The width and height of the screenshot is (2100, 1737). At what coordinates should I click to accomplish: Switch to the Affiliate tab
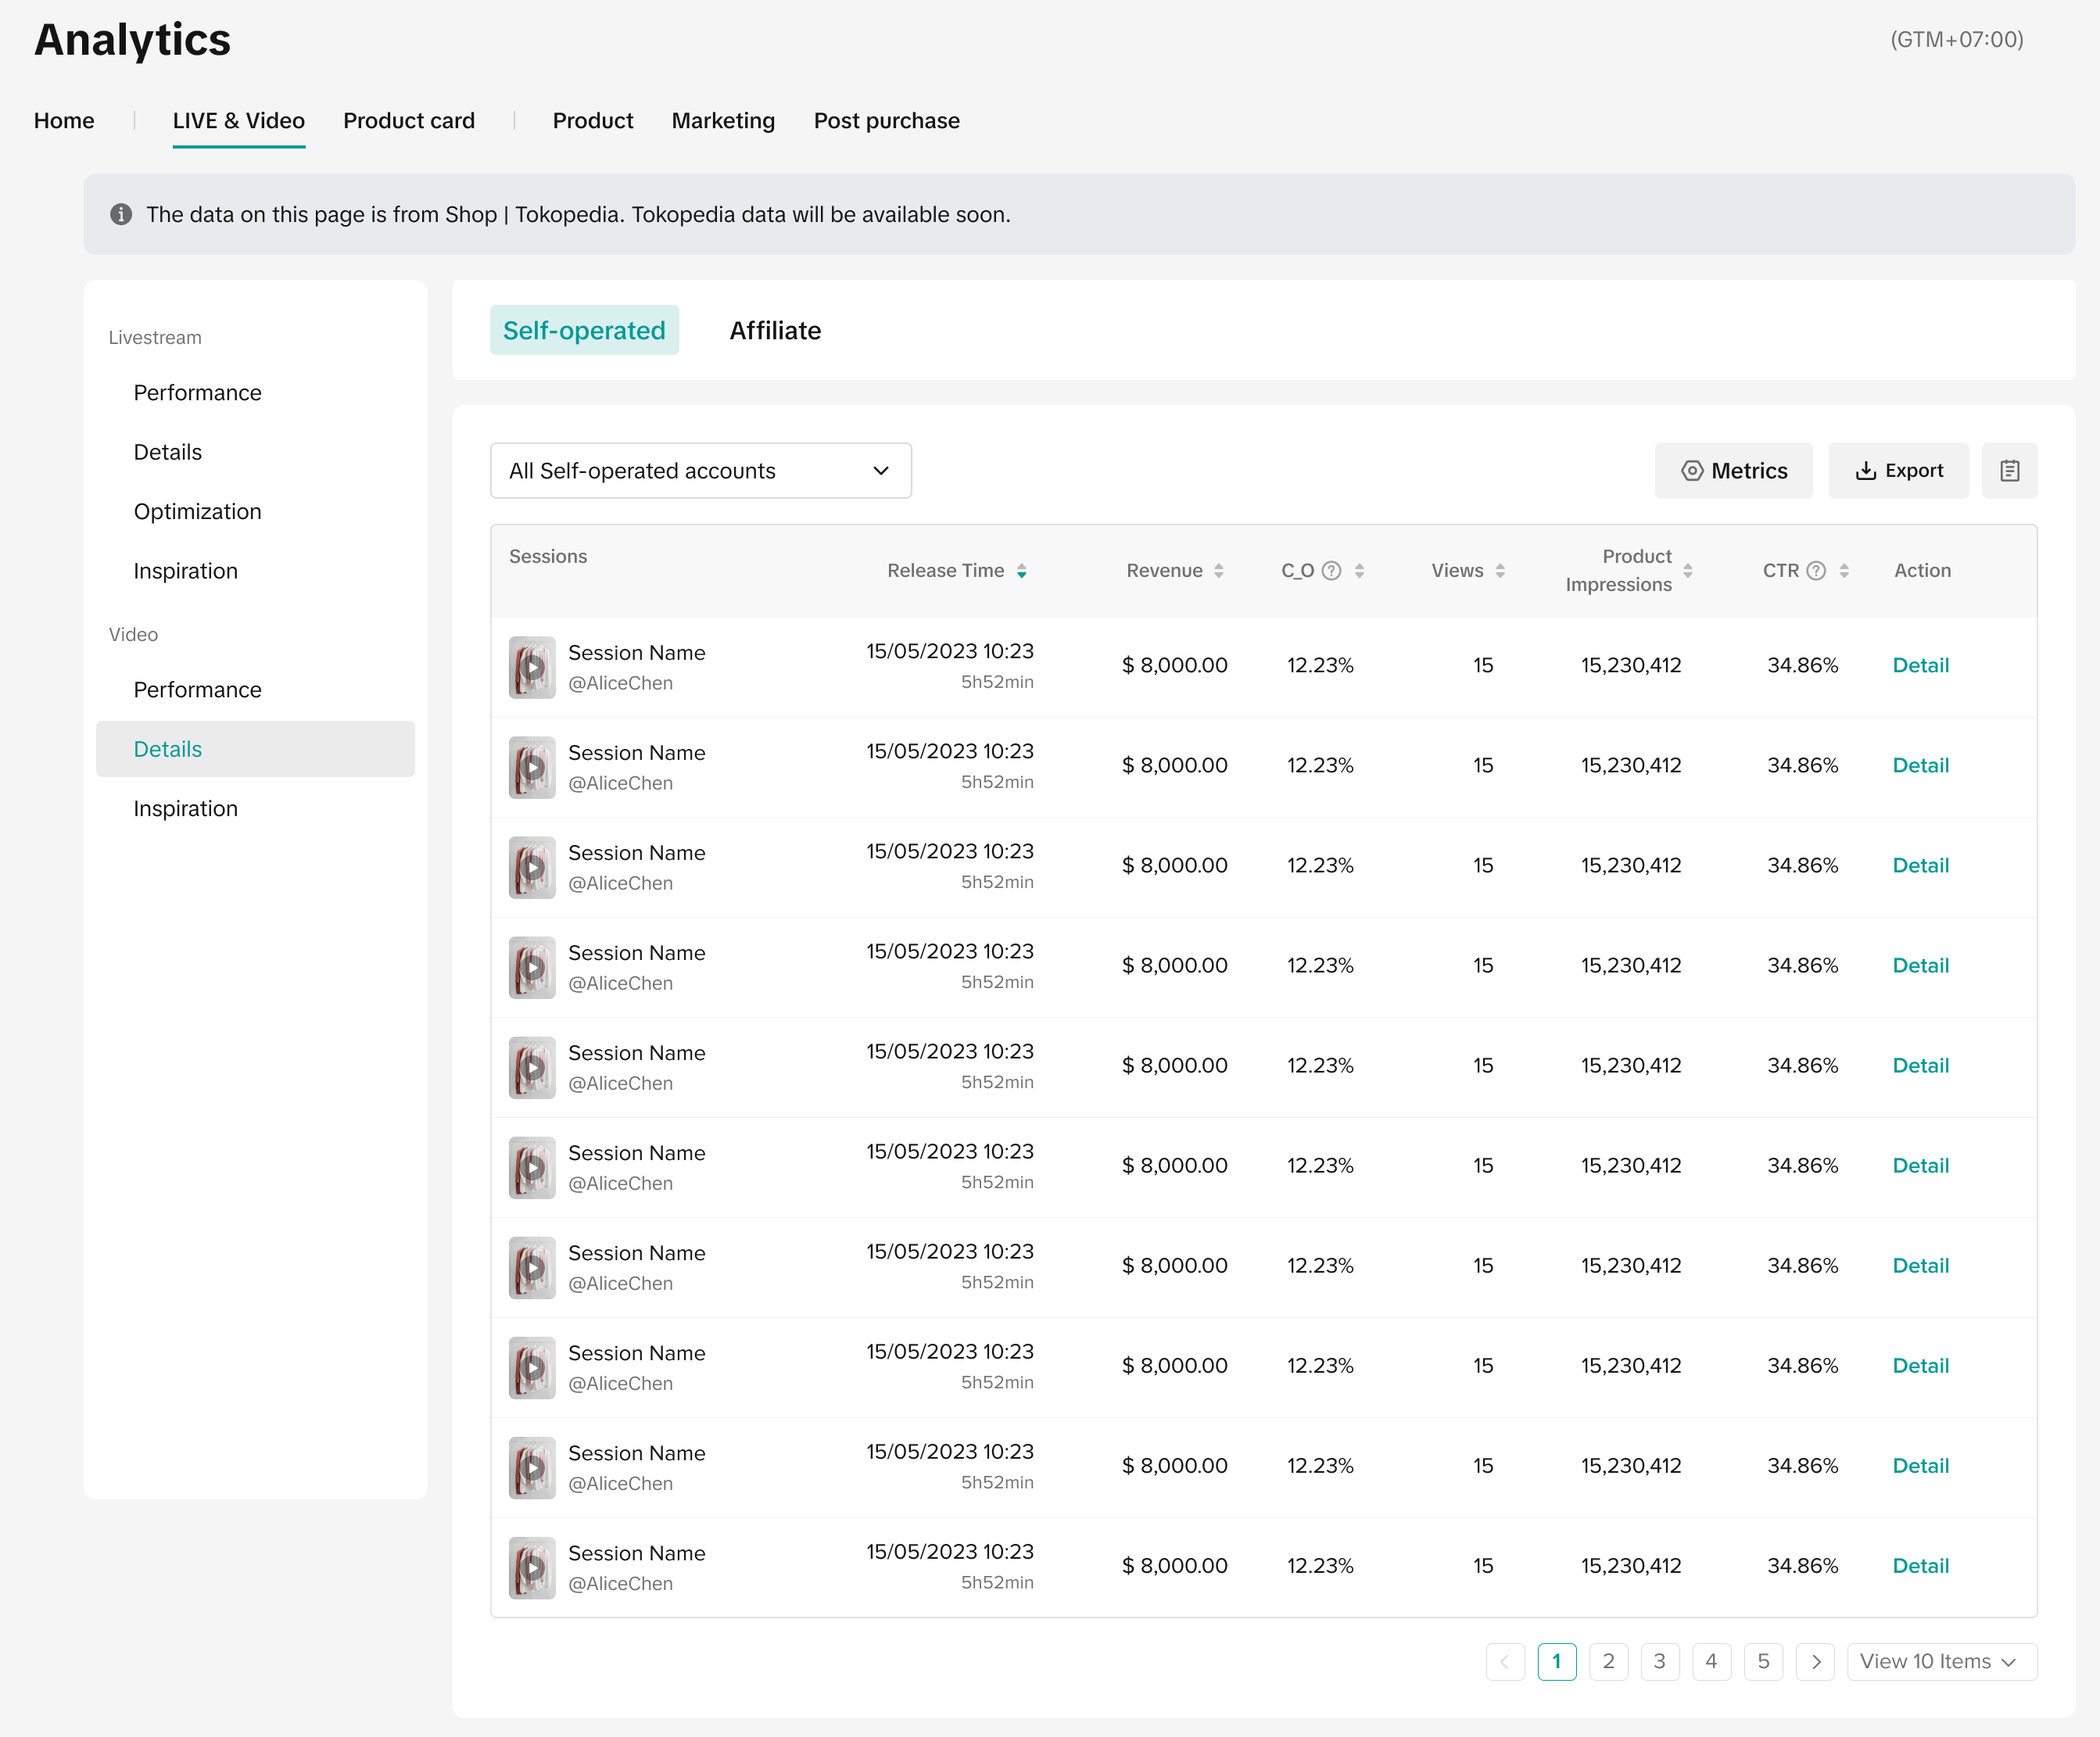[x=775, y=330]
